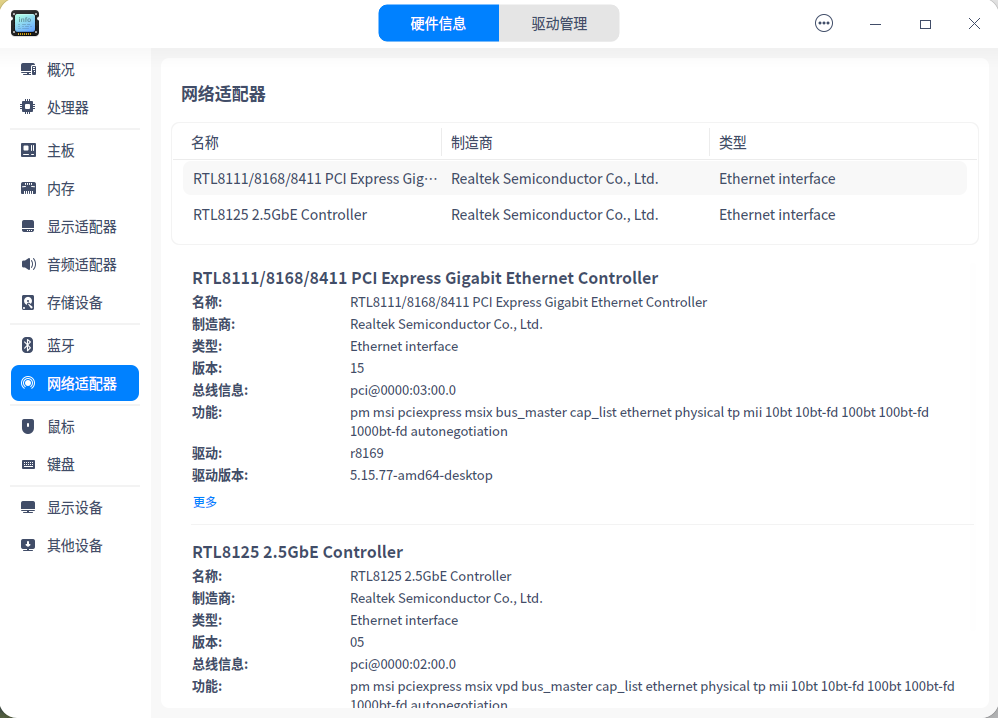Click version value 15
This screenshot has width=998, height=718.
pos(357,369)
